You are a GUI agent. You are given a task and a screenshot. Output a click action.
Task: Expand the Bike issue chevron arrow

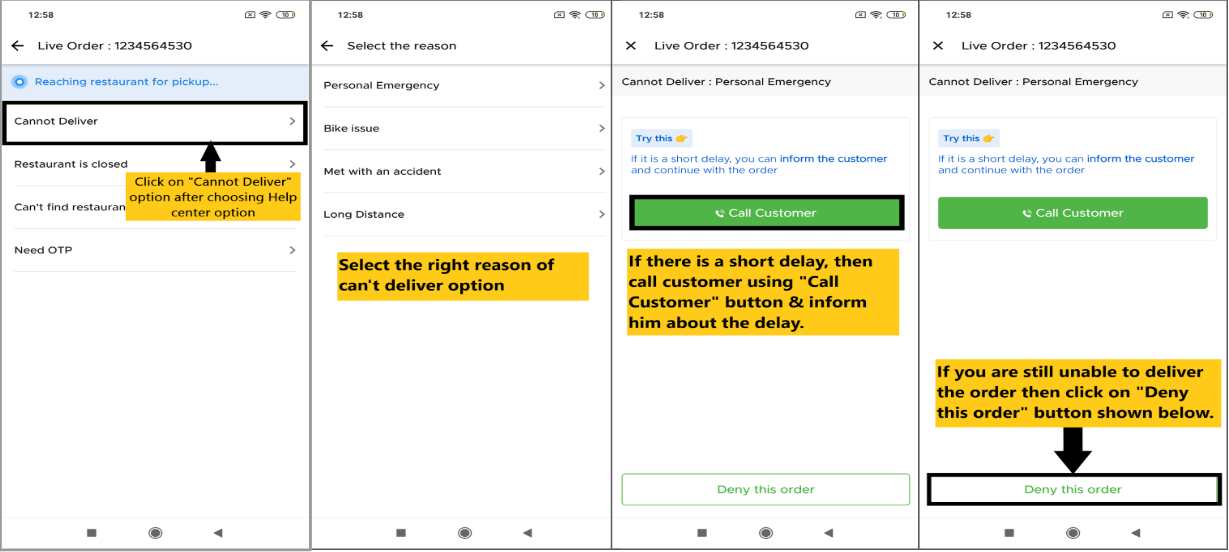601,129
